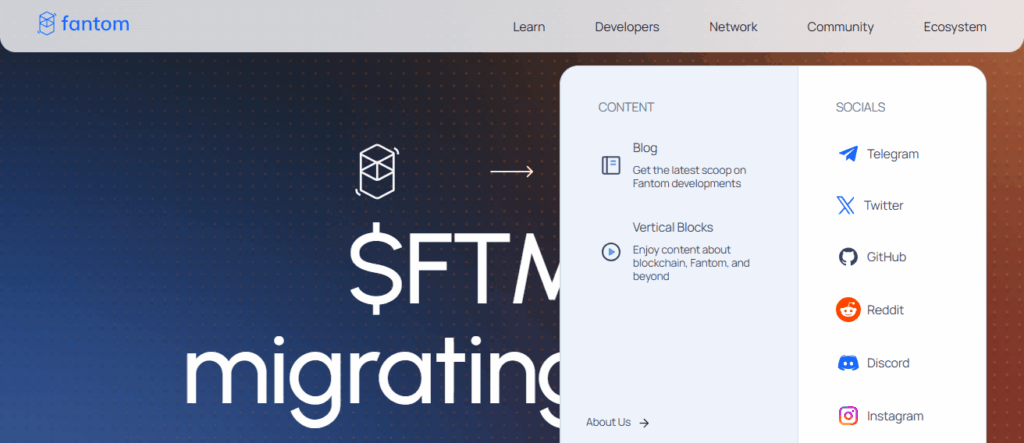This screenshot has height=443, width=1024.
Task: Click the CONTENT section heading
Action: tap(626, 107)
